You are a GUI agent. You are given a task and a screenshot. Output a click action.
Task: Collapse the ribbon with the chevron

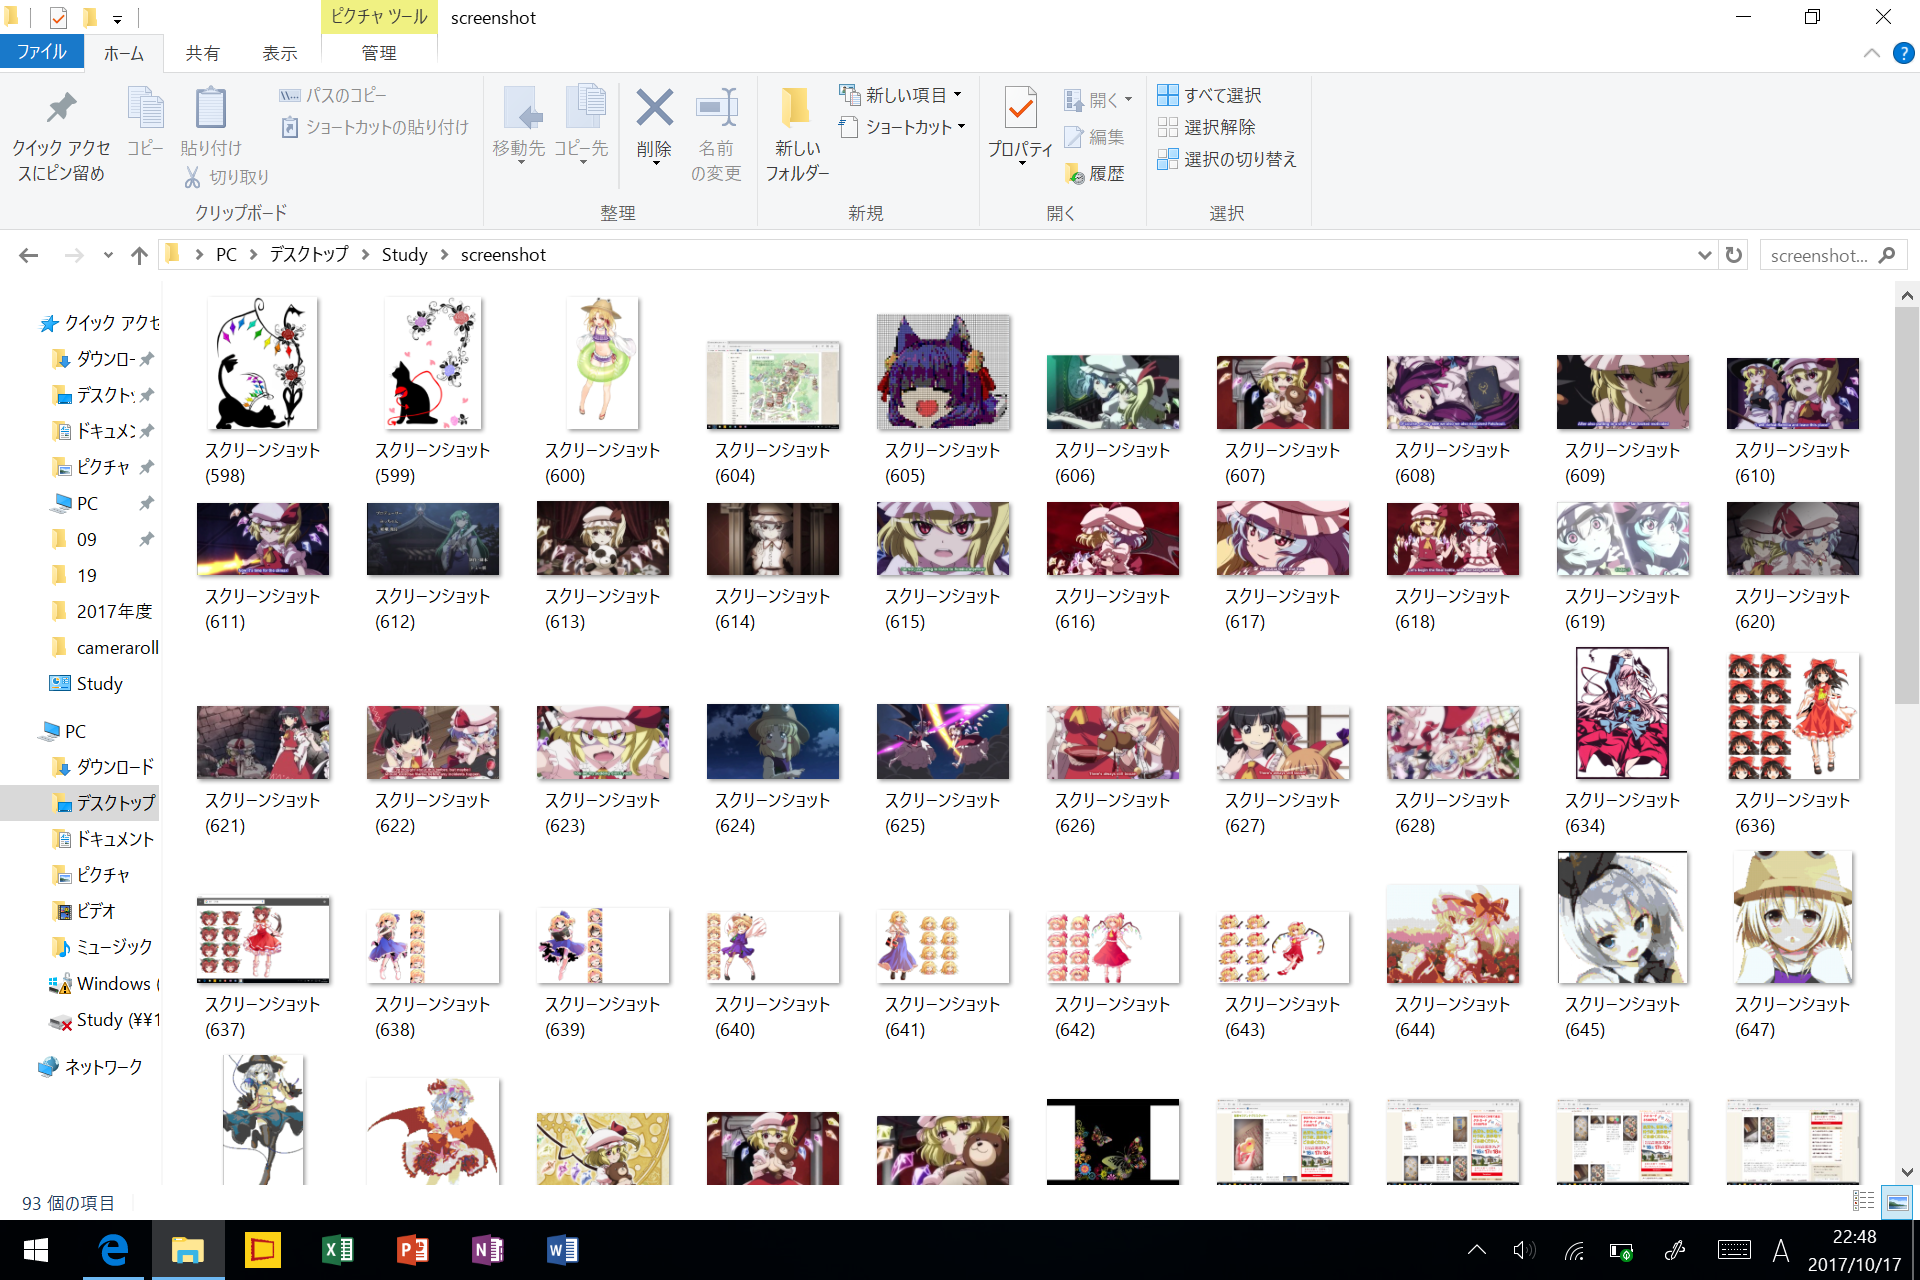tap(1872, 53)
